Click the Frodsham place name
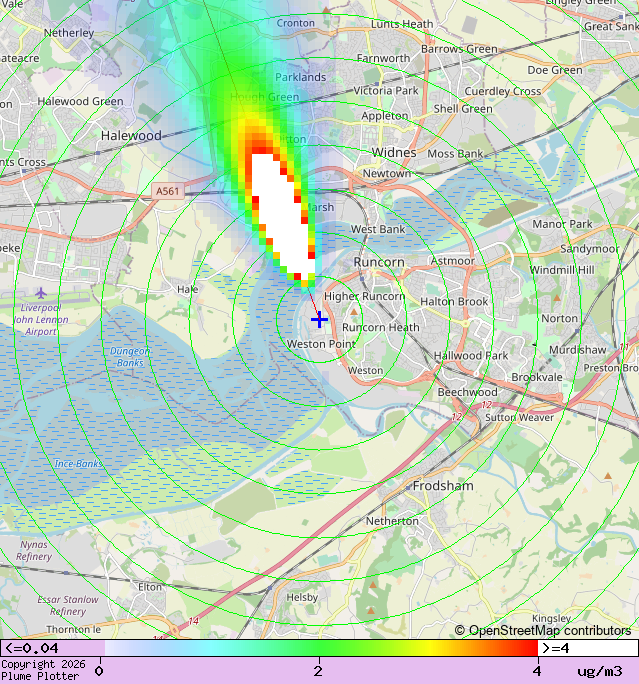639x684 pixels. pyautogui.click(x=443, y=485)
